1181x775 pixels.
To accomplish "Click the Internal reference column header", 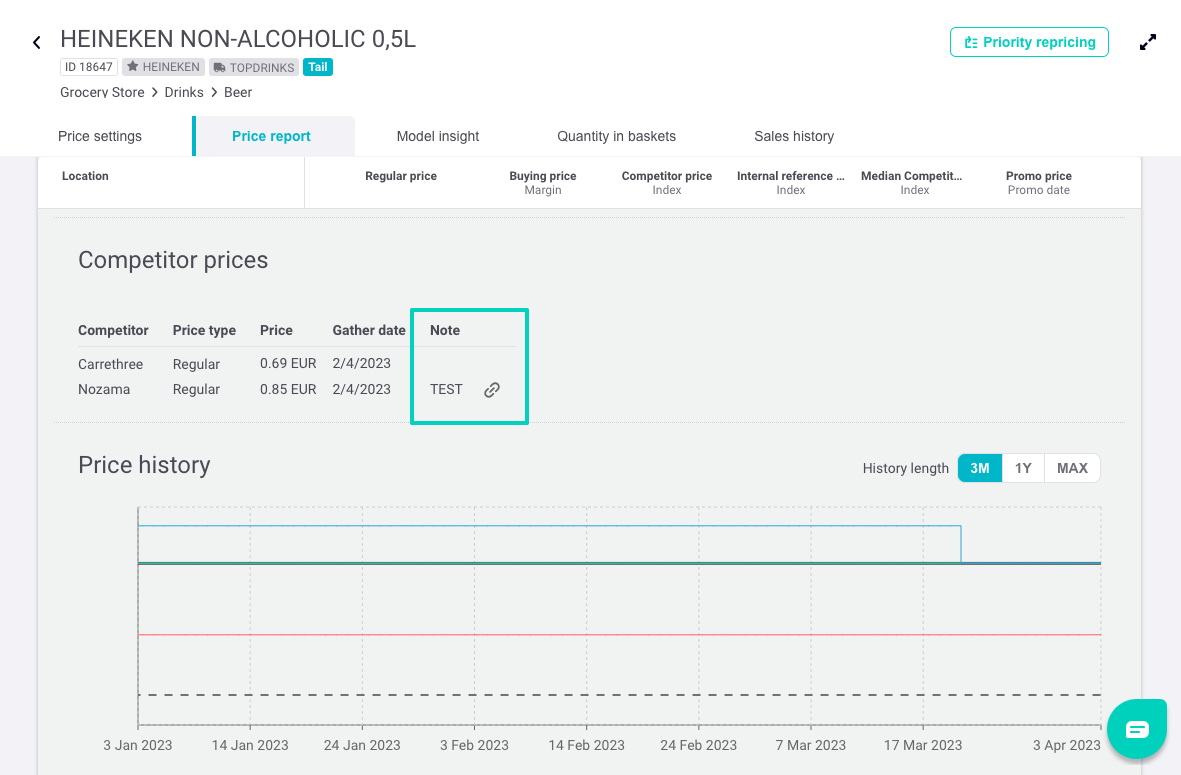I will 790,176.
